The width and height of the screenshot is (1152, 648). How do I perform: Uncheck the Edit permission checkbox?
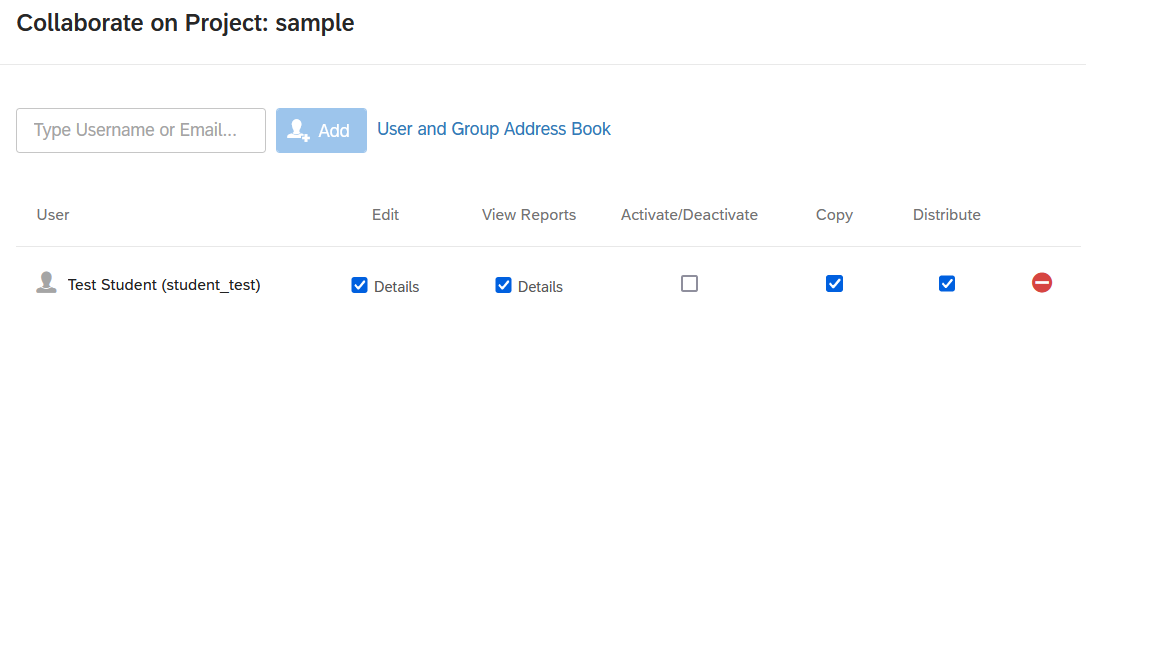360,285
